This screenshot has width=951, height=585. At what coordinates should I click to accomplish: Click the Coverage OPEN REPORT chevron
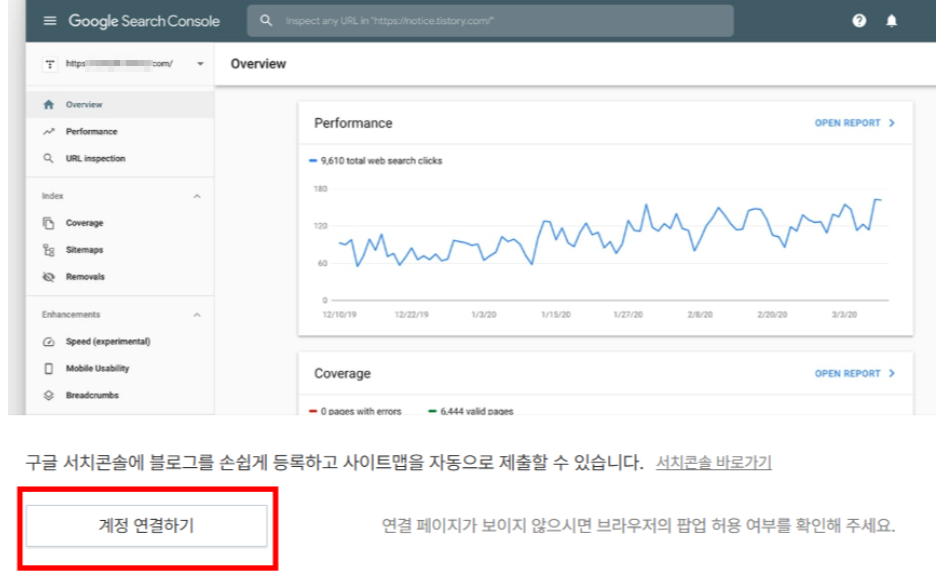click(x=892, y=373)
